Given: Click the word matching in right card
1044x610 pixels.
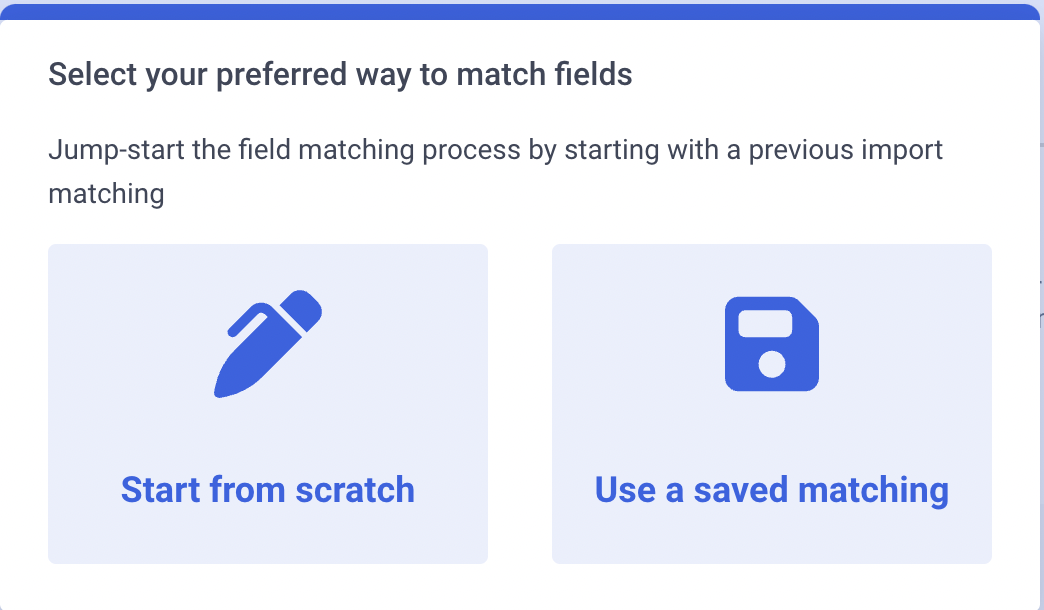Looking at the screenshot, I should (x=874, y=491).
